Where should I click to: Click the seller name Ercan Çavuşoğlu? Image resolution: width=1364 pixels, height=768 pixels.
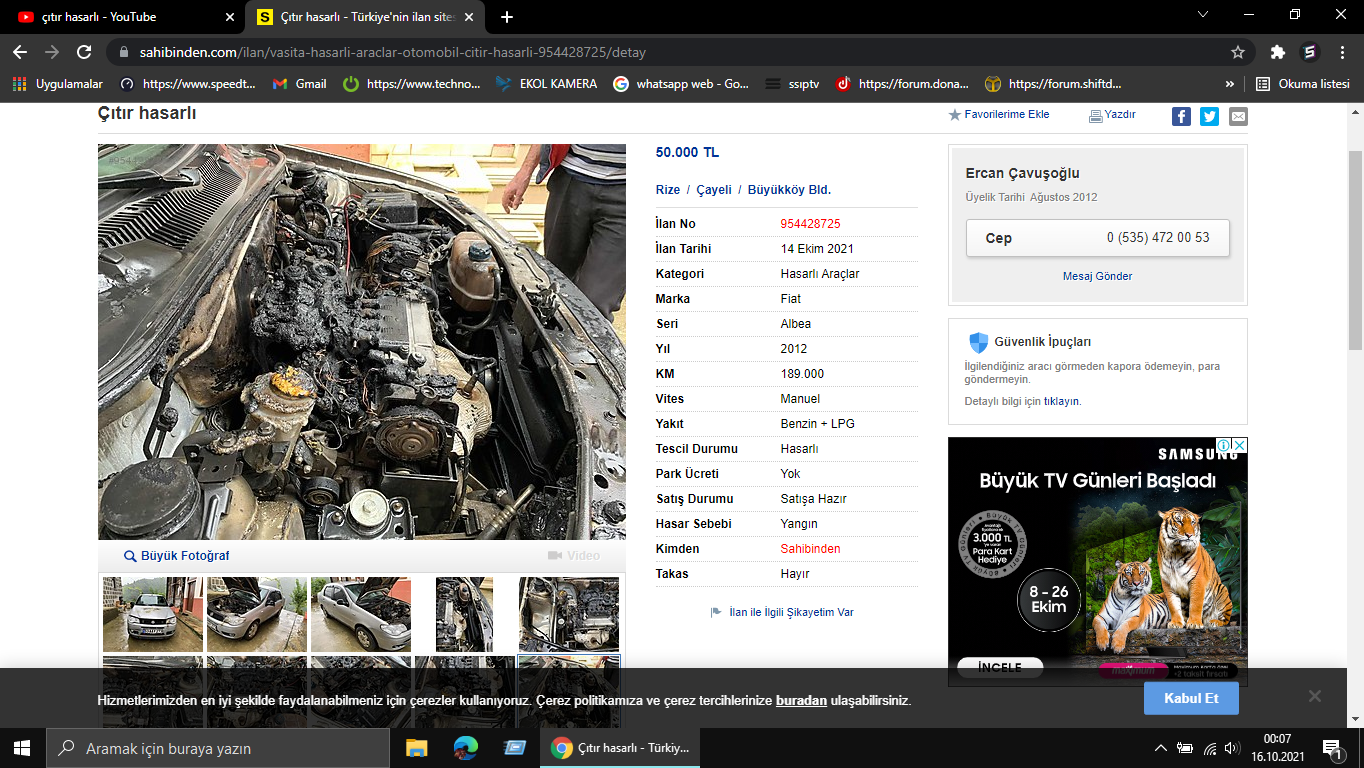pyautogui.click(x=1022, y=173)
